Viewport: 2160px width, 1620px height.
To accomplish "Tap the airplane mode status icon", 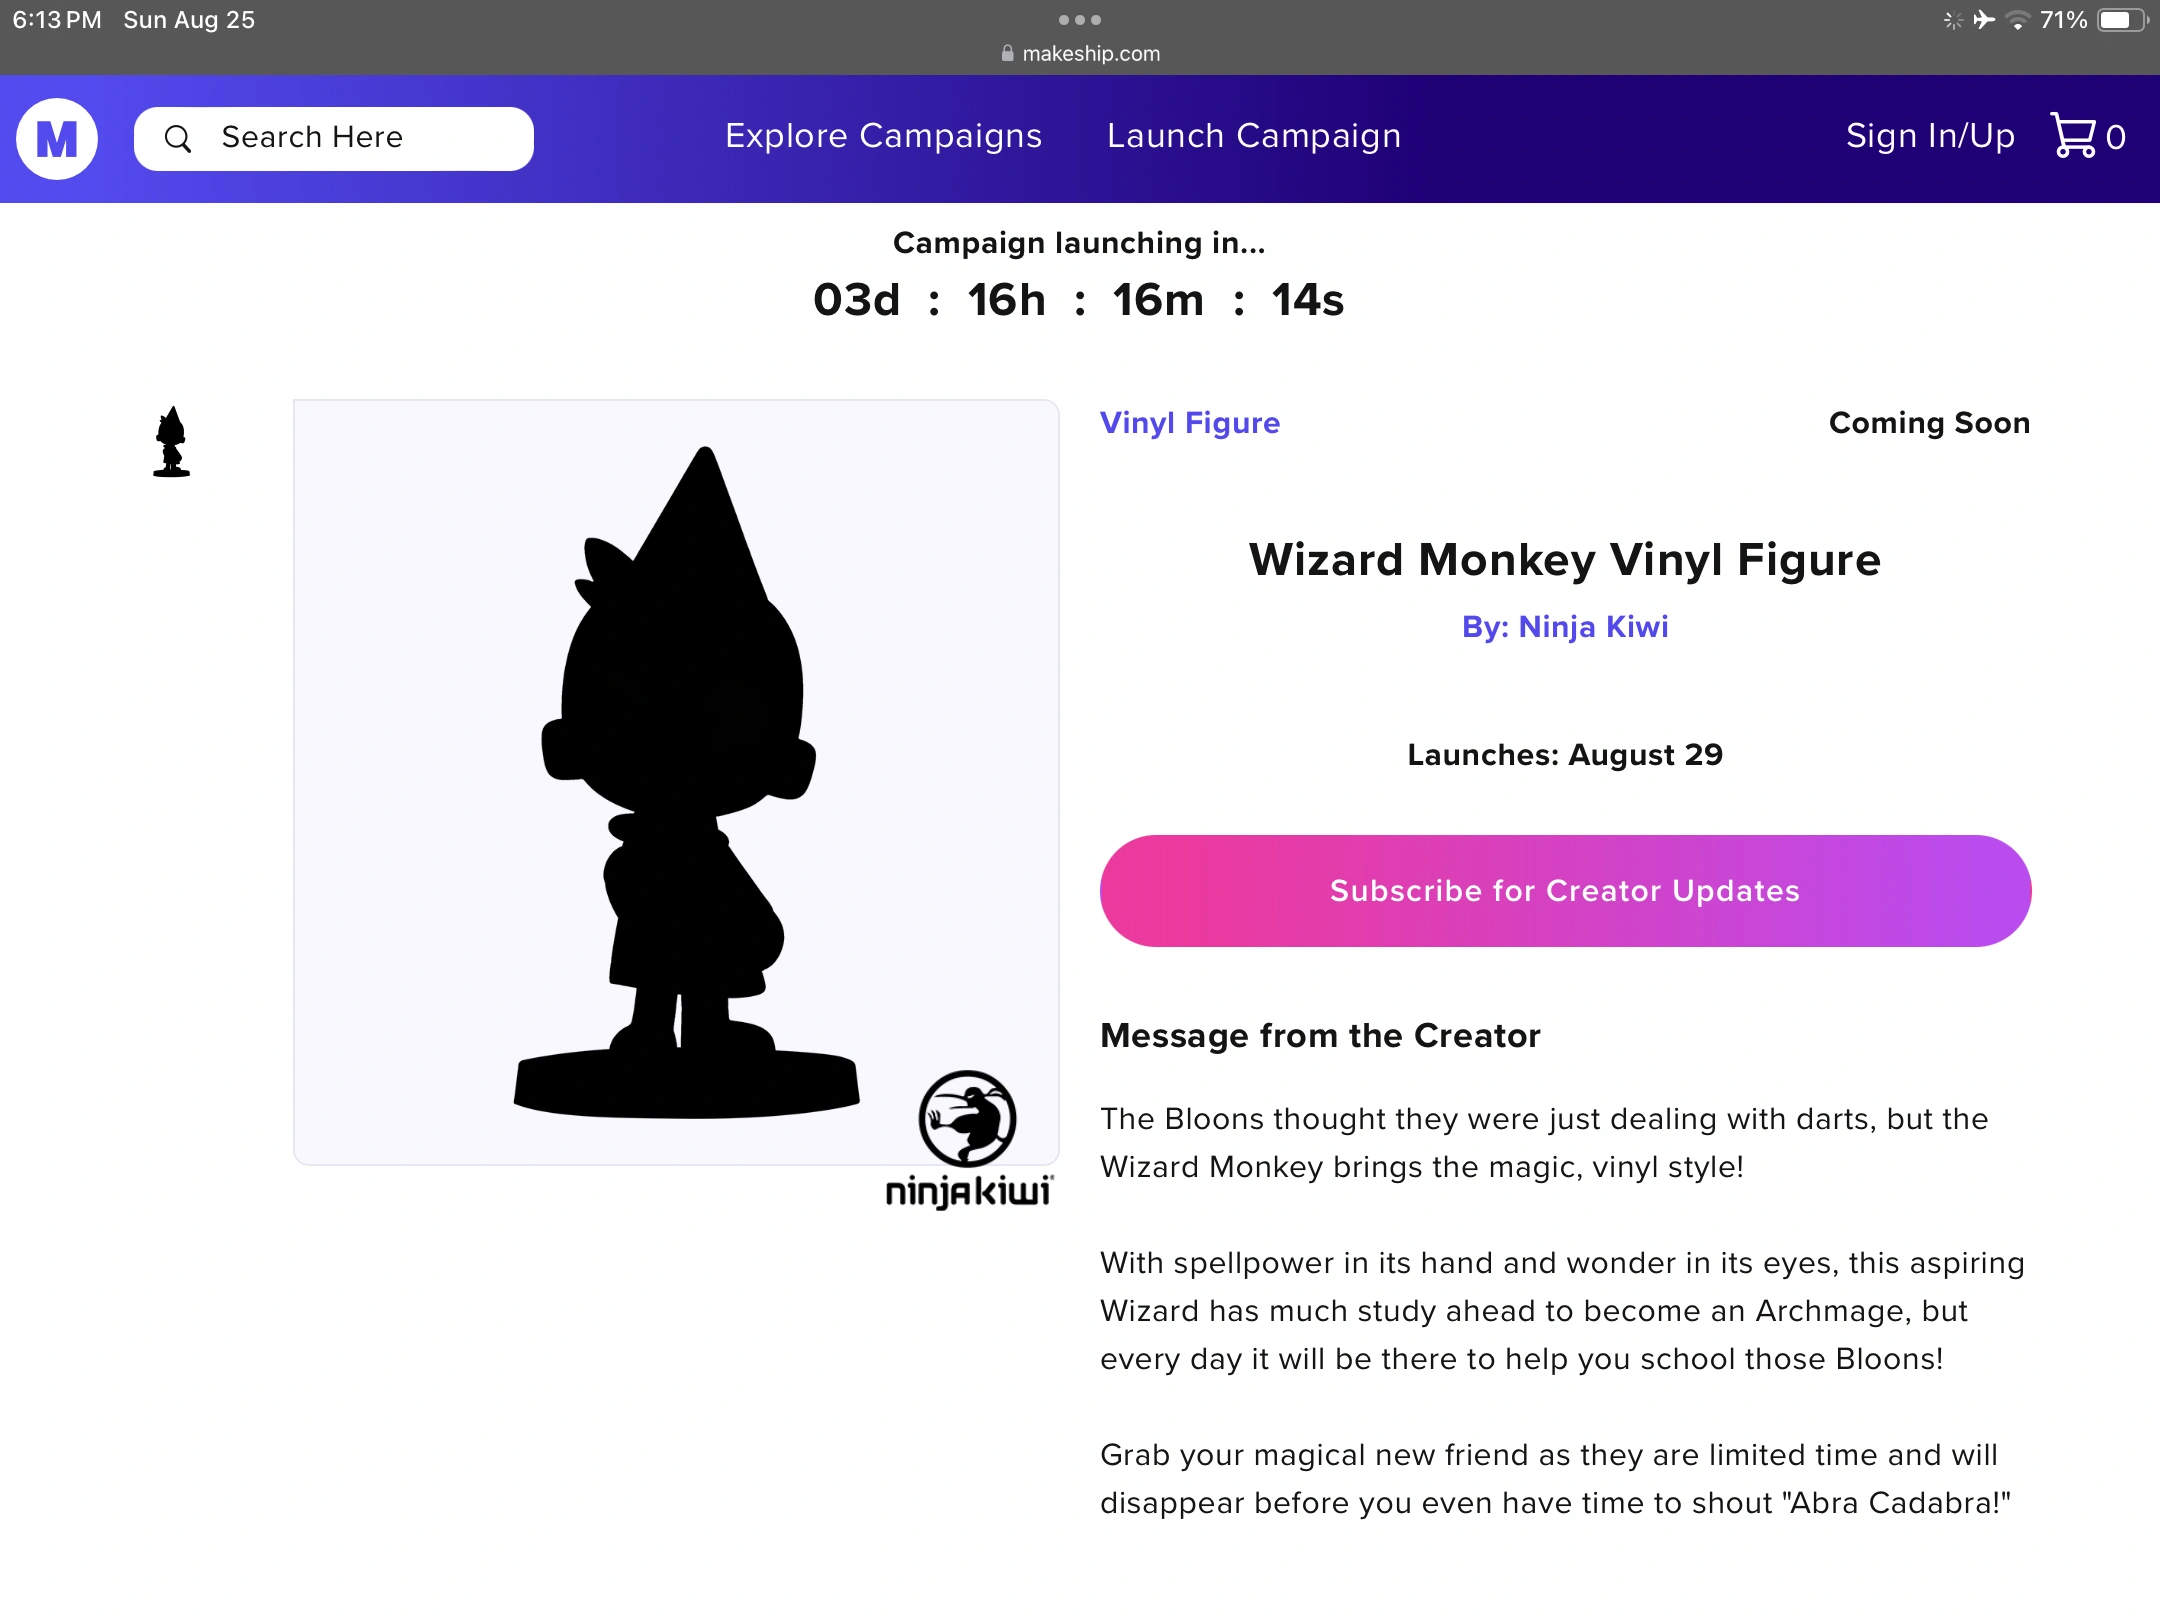I will (x=1984, y=20).
